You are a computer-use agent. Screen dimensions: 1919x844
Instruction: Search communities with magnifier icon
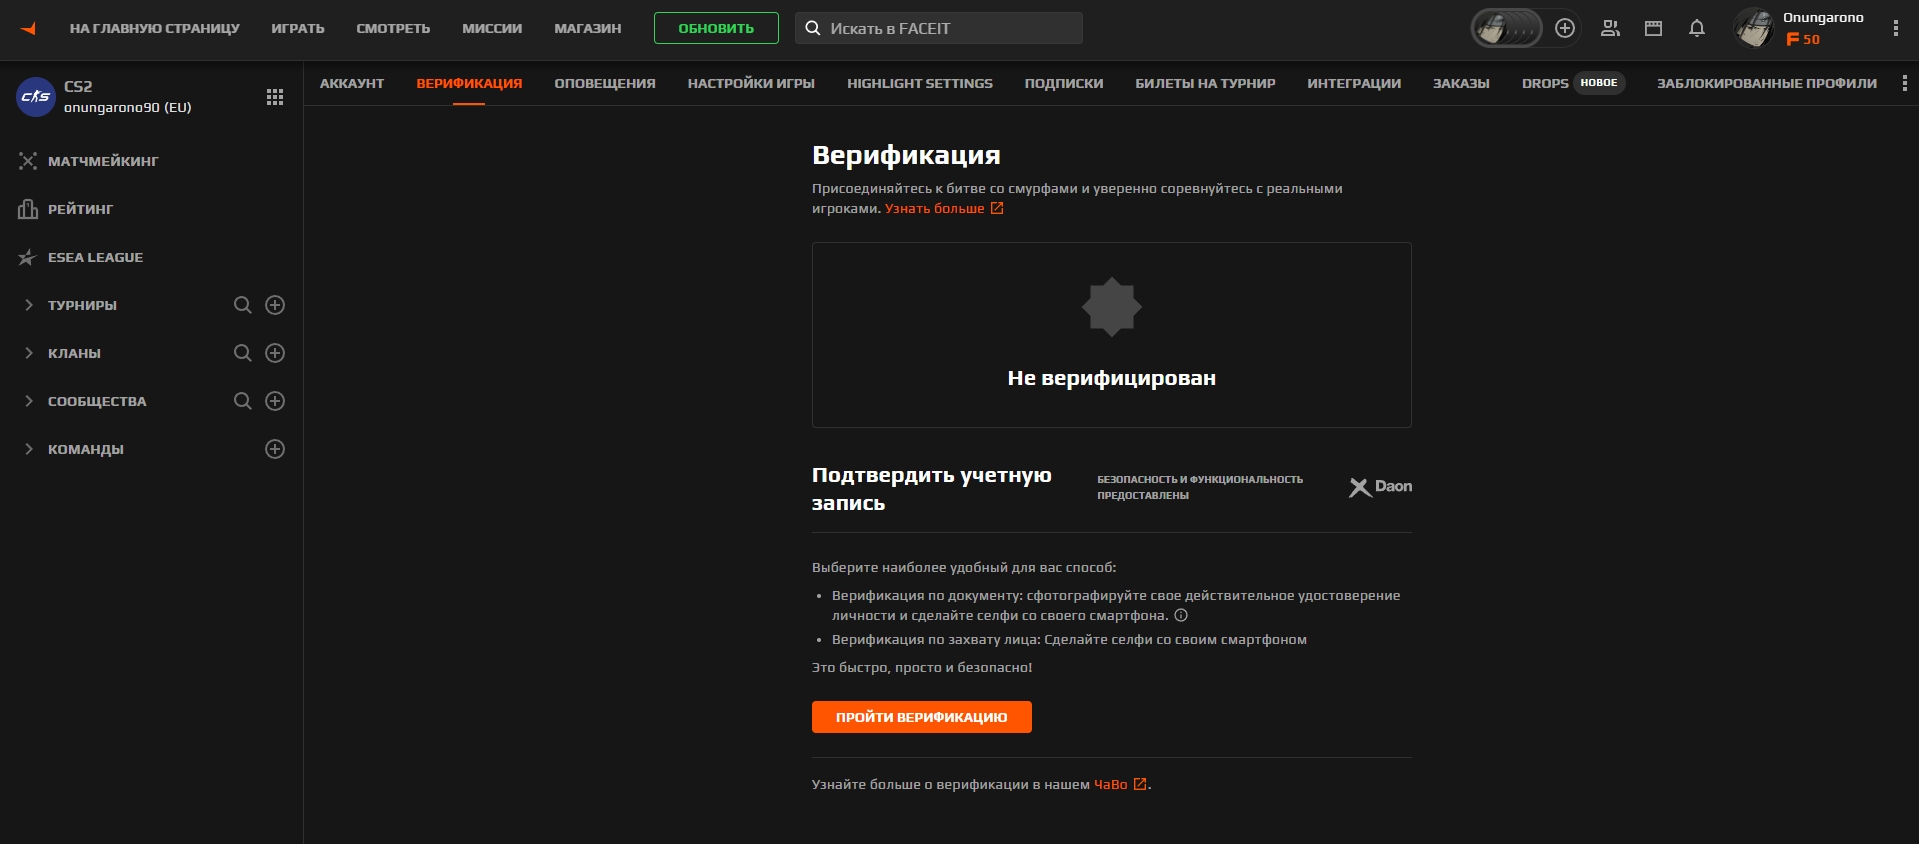(x=243, y=401)
